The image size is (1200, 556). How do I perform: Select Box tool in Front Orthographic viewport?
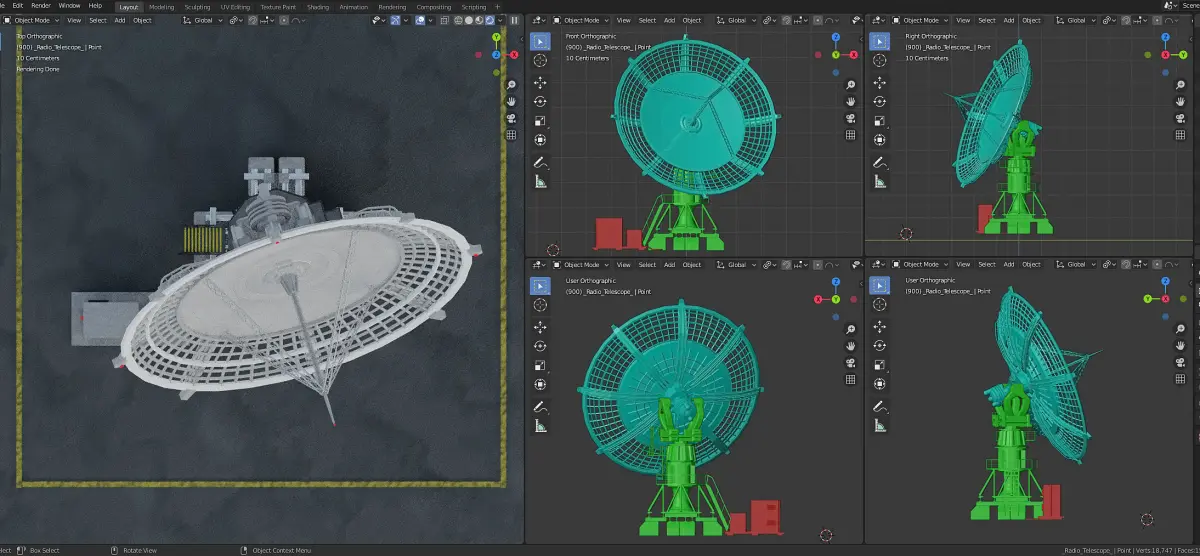point(540,41)
